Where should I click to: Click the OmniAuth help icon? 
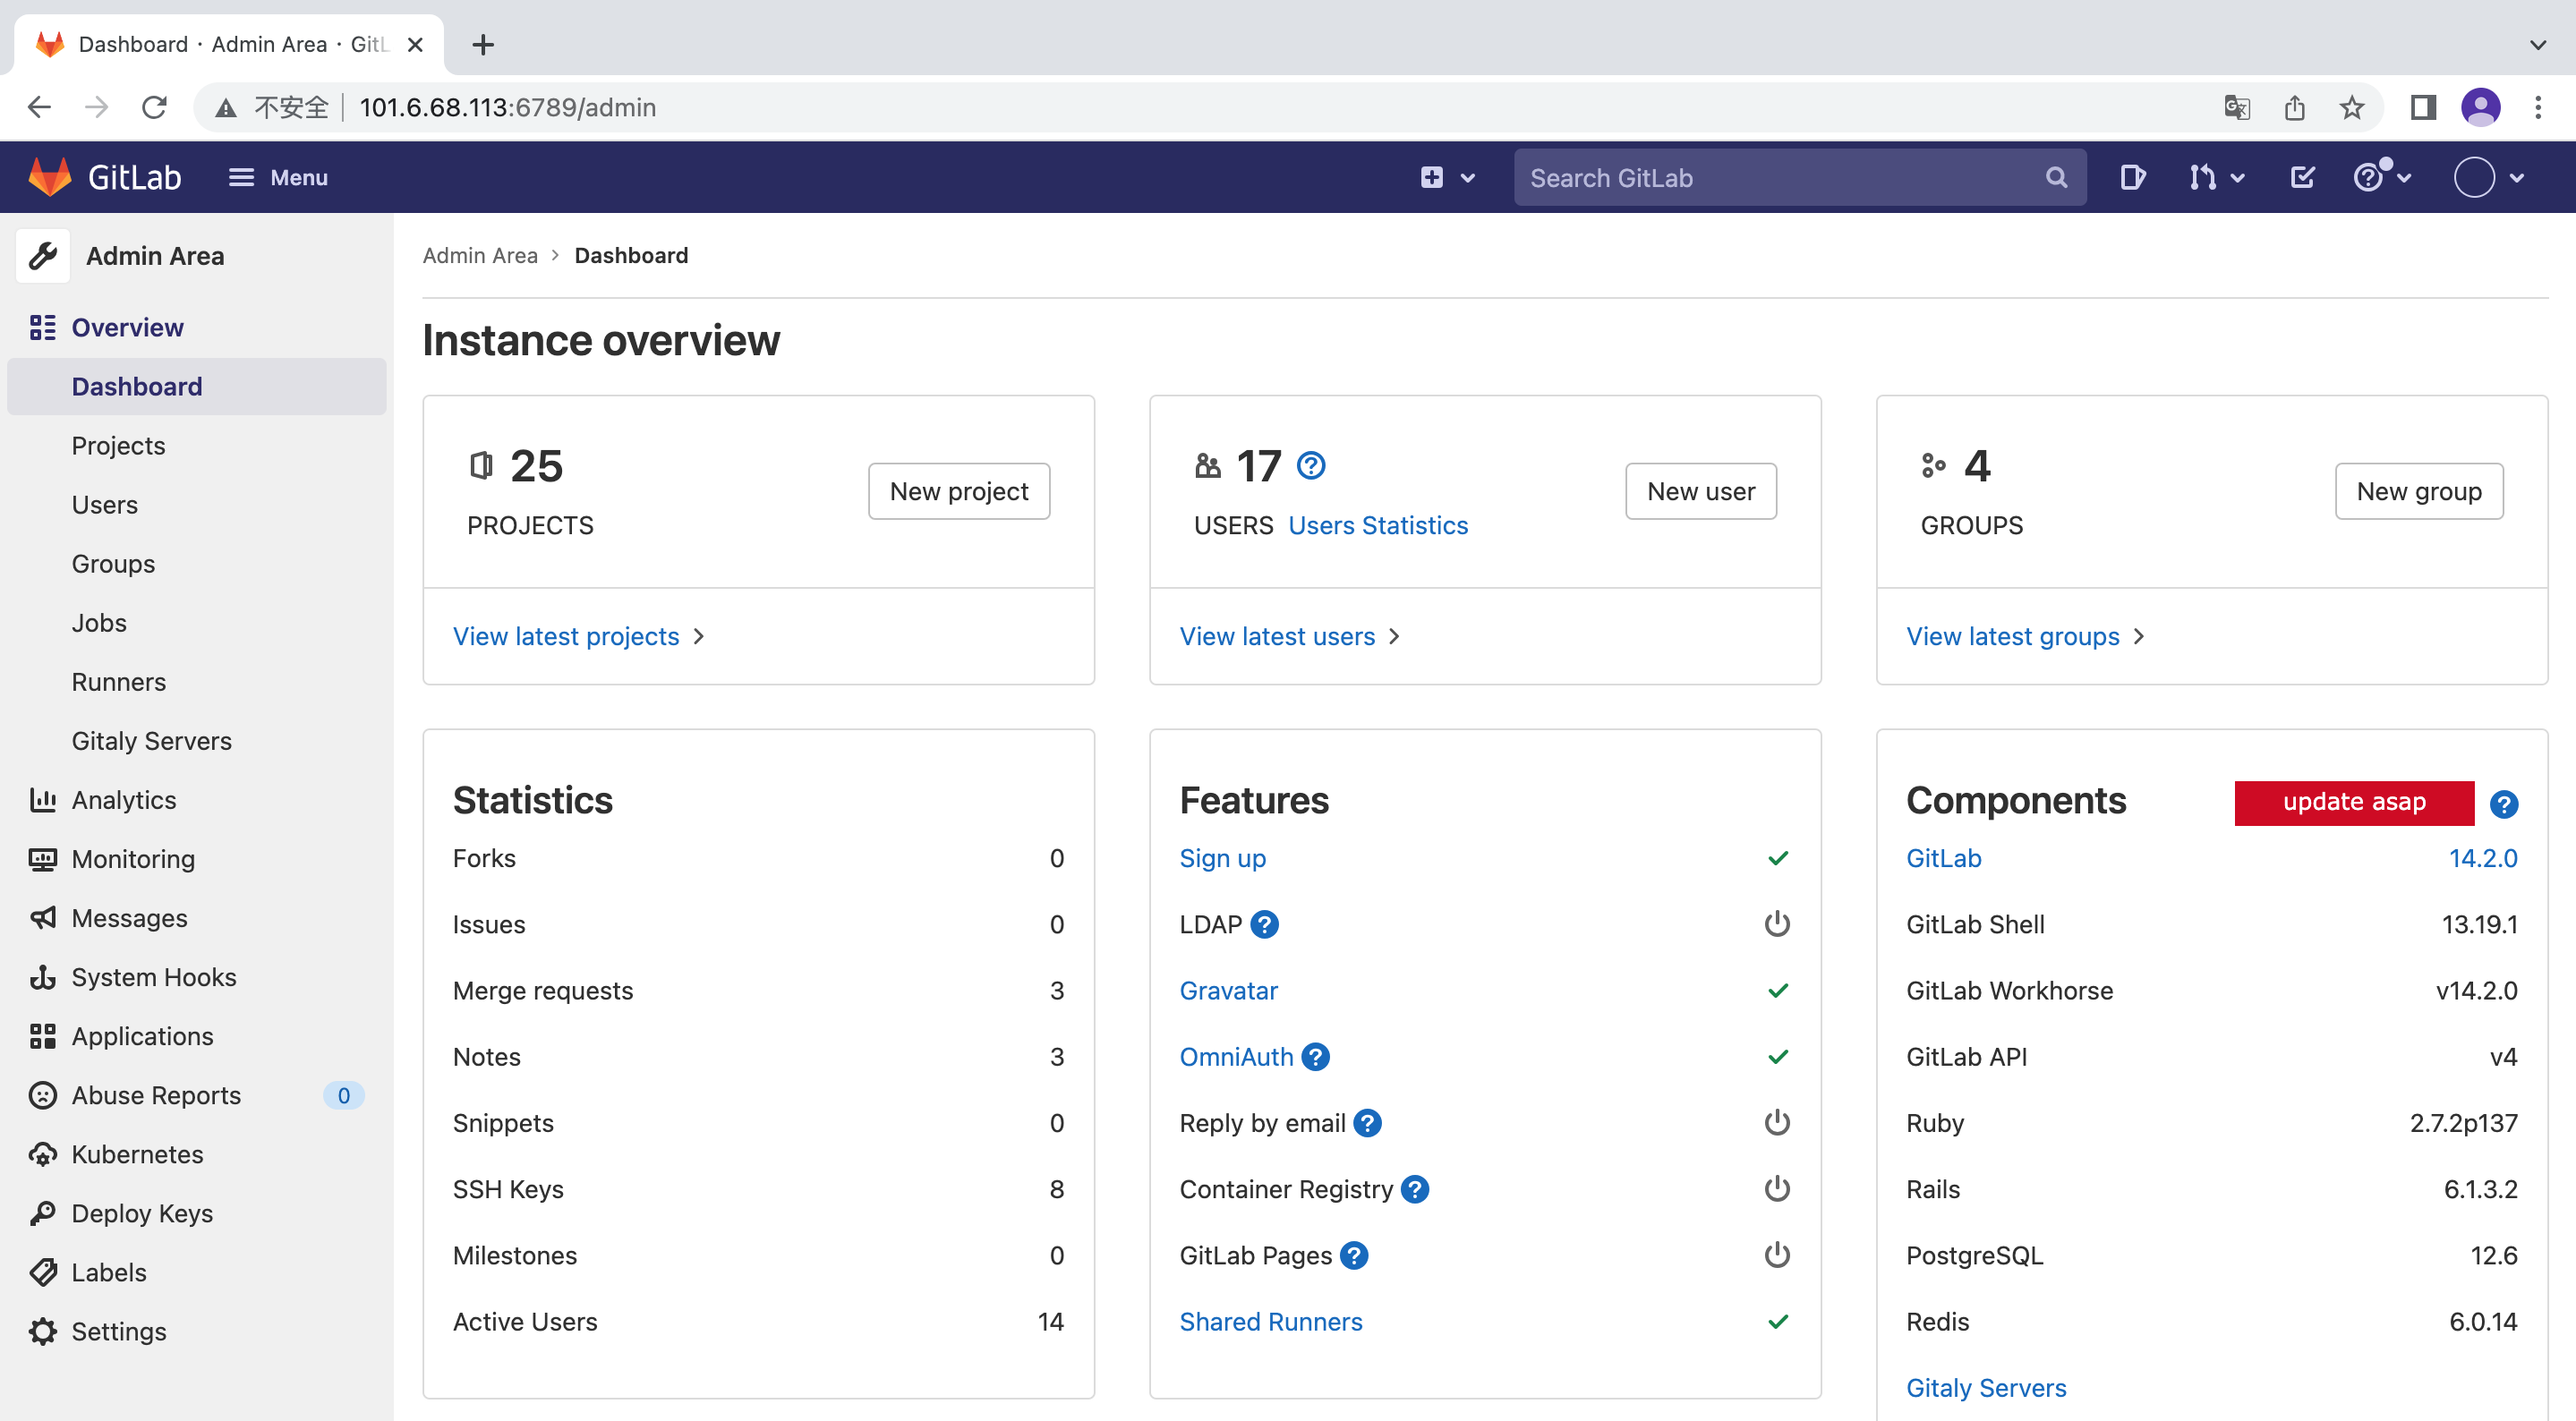[1315, 1056]
